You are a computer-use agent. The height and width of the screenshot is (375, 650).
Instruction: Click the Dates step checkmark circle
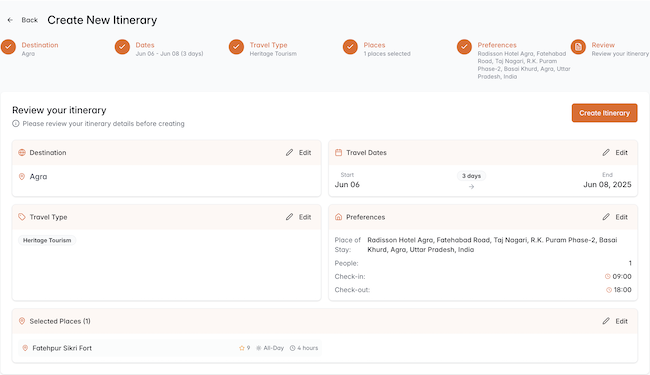(x=122, y=47)
